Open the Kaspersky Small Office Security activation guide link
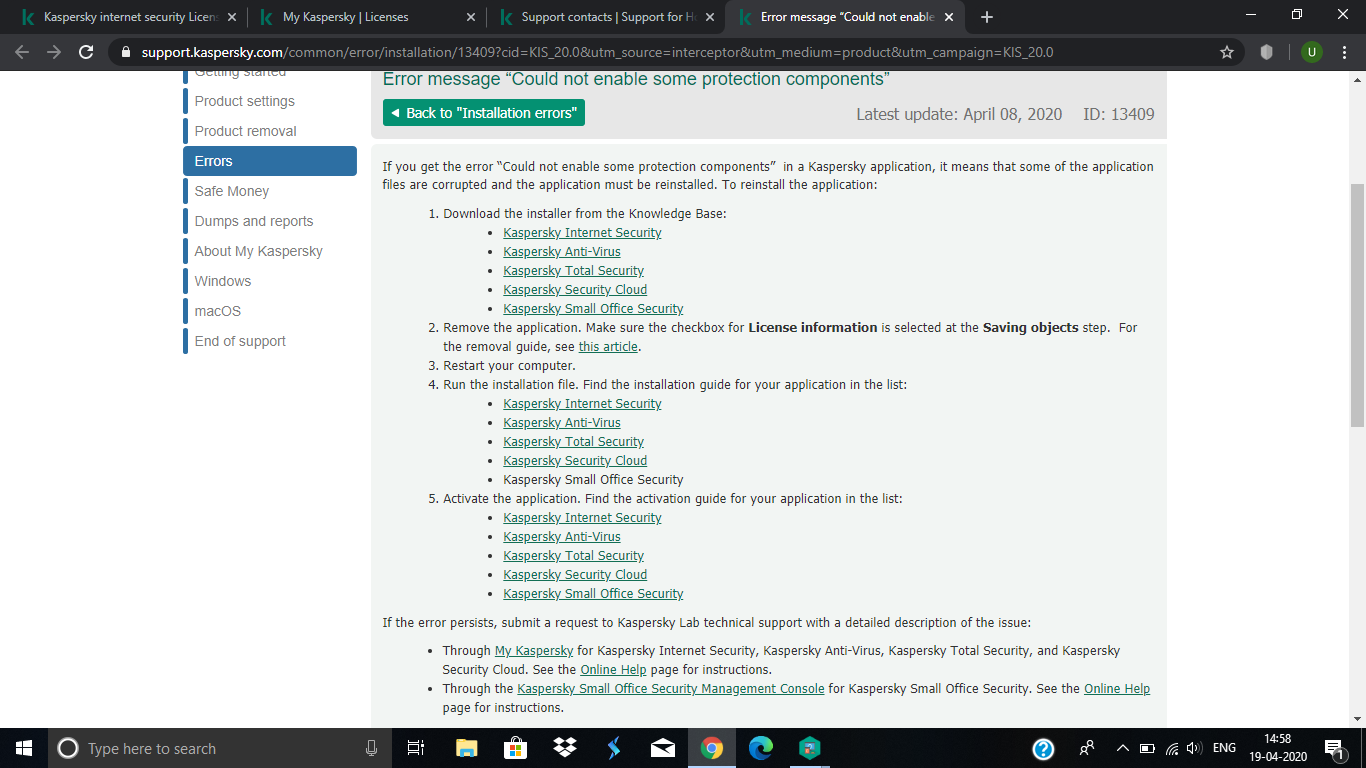 (593, 594)
